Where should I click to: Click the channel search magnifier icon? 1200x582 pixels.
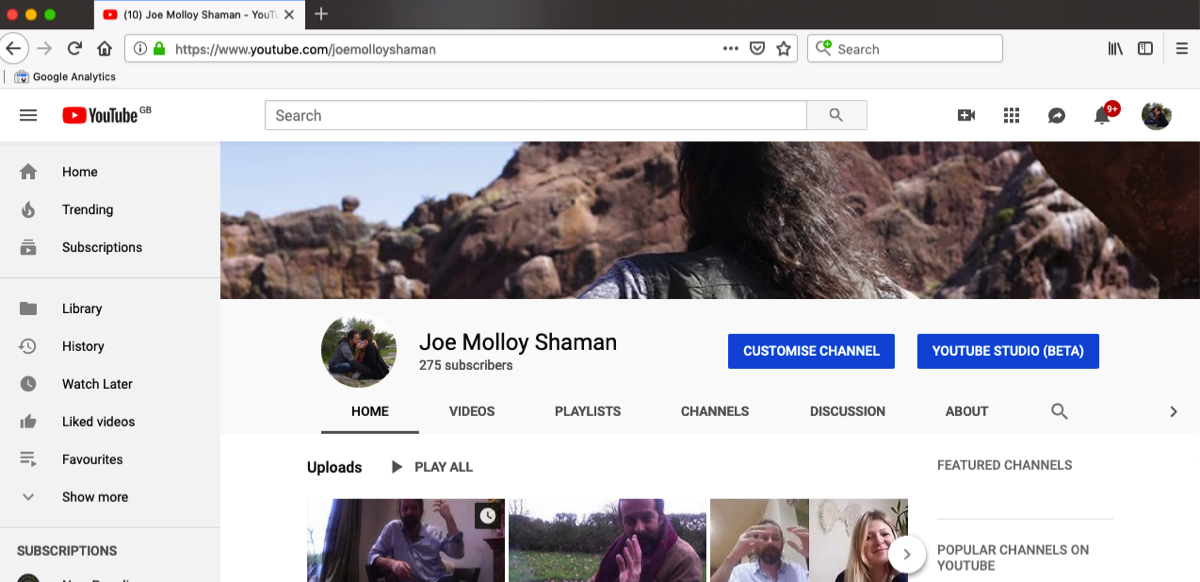(x=1059, y=411)
